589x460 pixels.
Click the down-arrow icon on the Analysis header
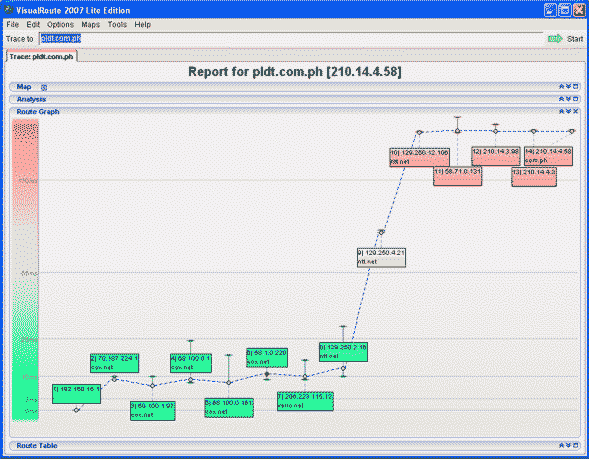(x=568, y=99)
